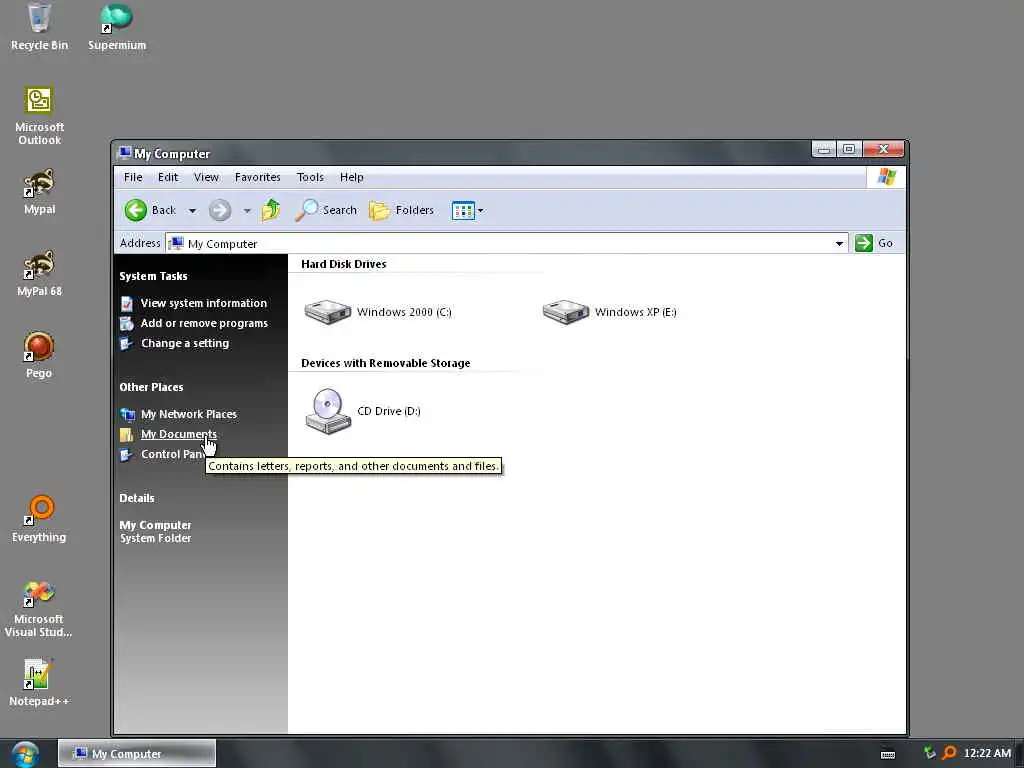Expand the Forward history dropdown arrow
Image resolution: width=1024 pixels, height=768 pixels.
(247, 210)
